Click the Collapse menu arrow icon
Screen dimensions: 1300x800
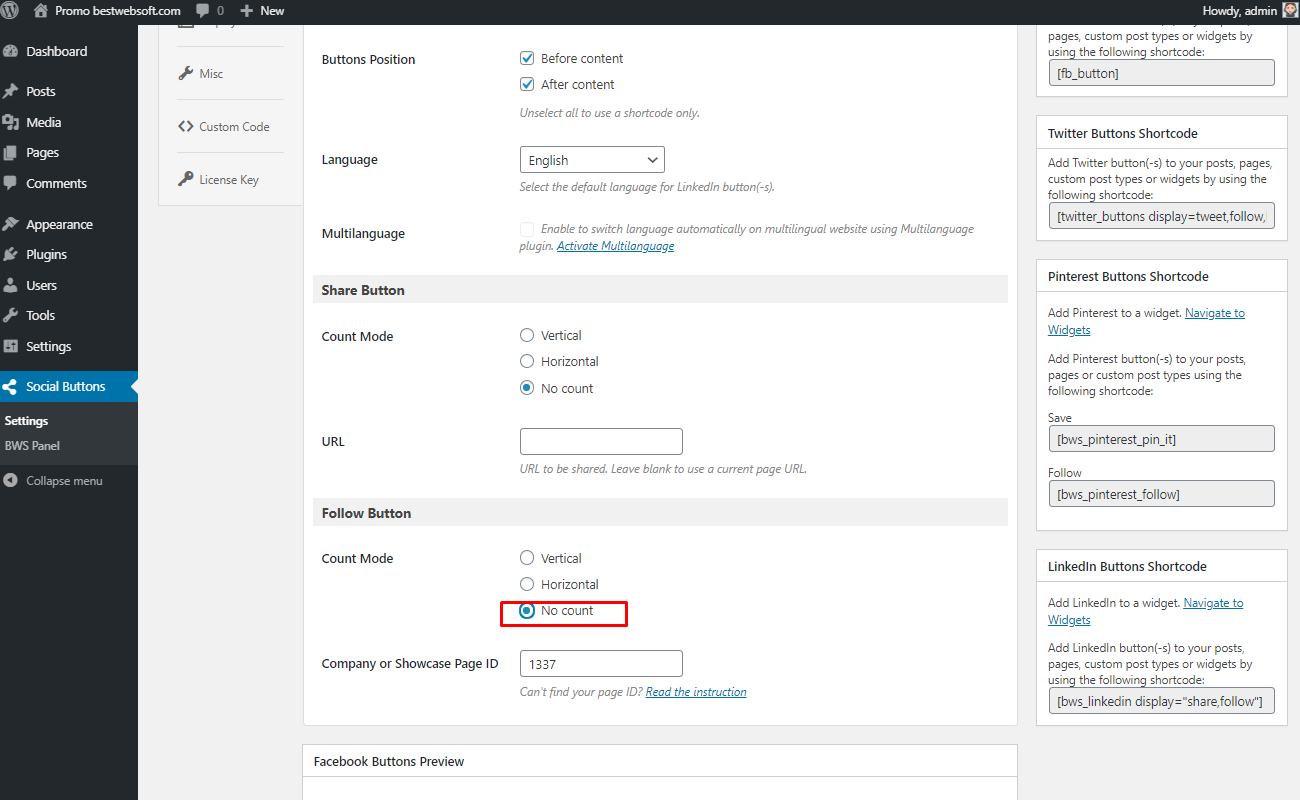coord(11,480)
